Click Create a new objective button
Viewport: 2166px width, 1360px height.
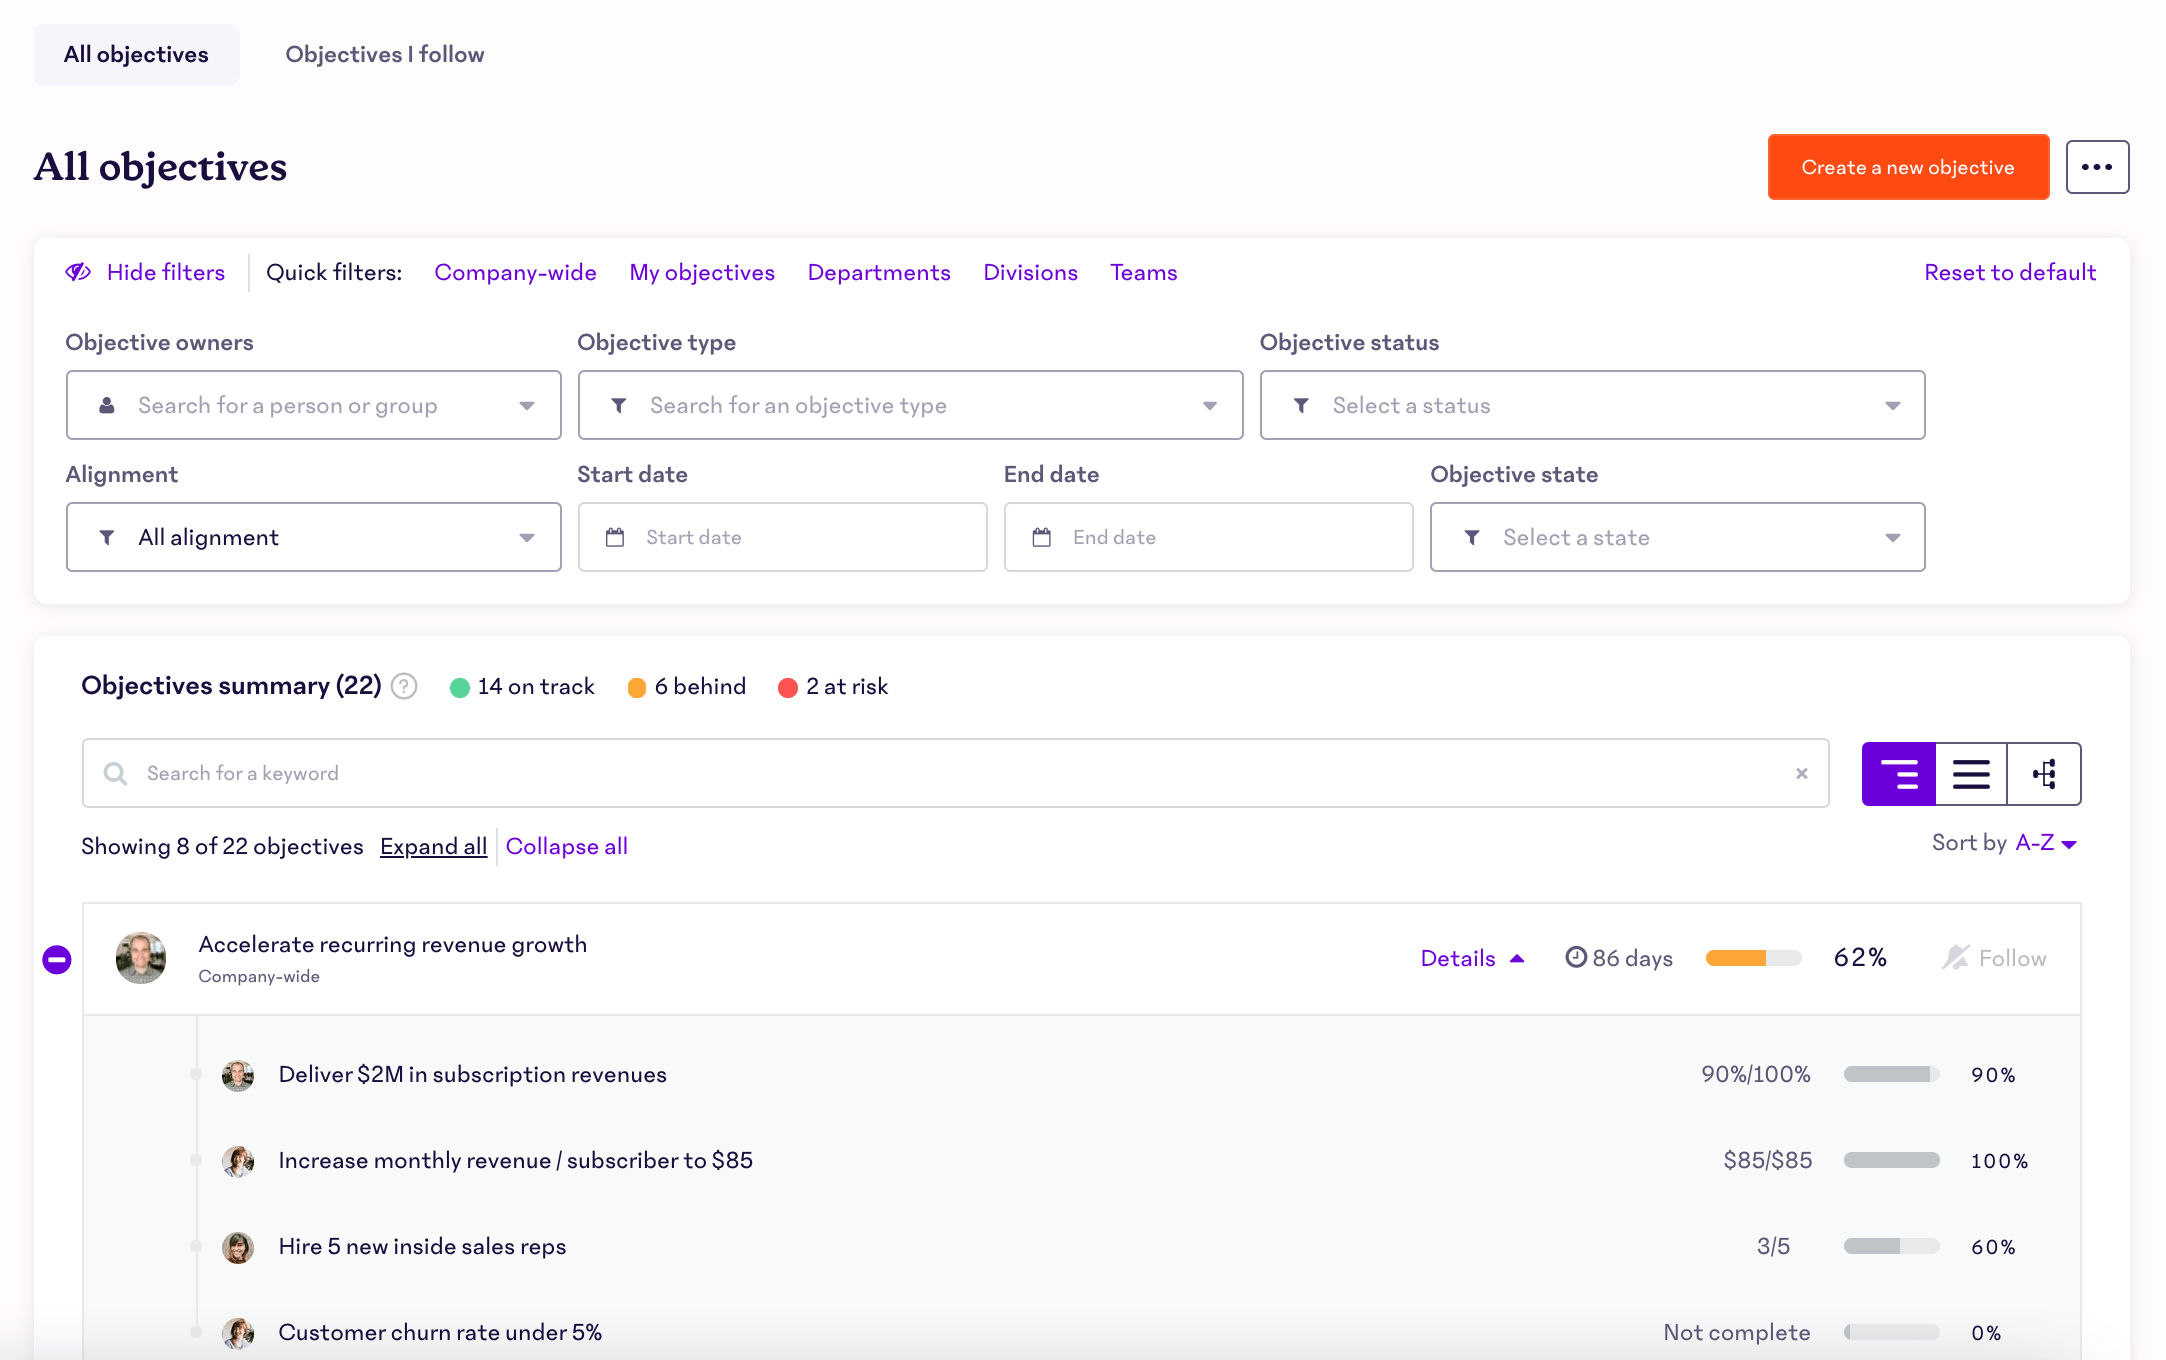(x=1908, y=166)
